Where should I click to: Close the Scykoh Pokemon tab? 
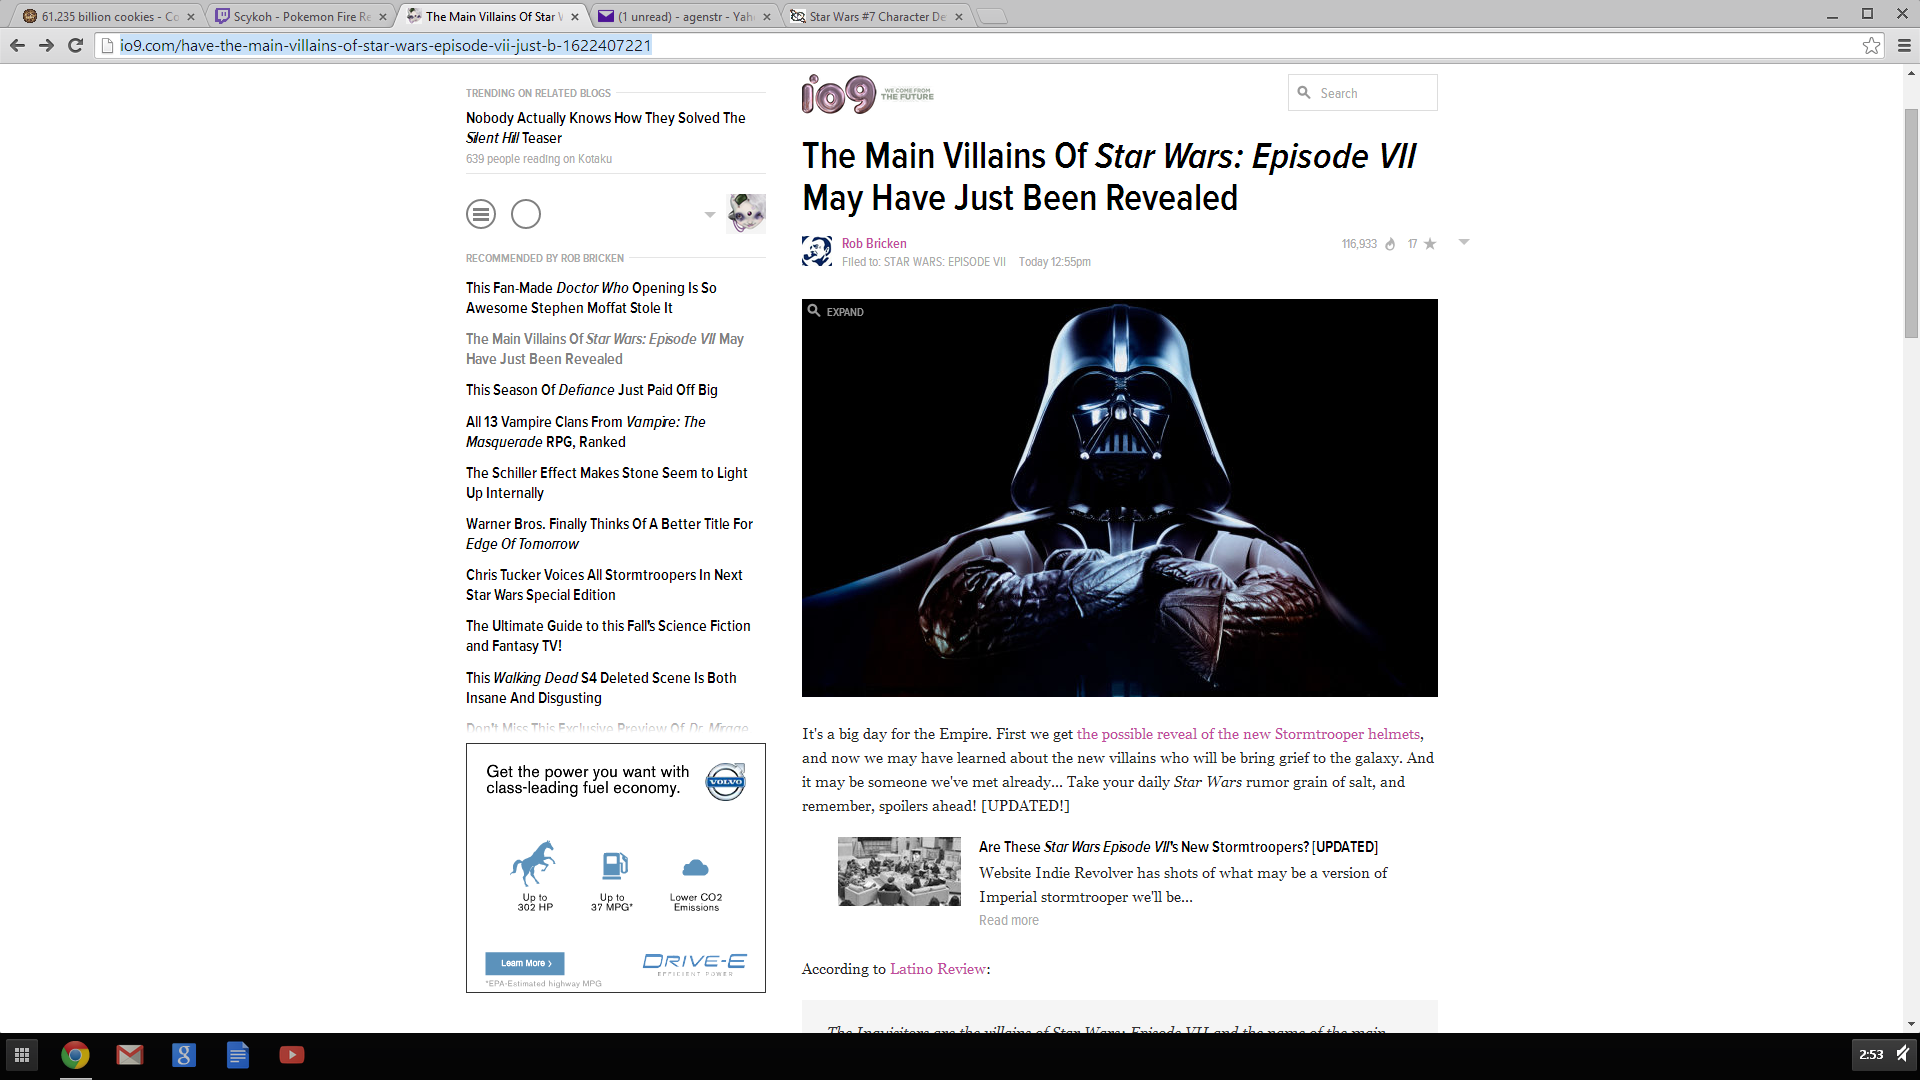pos(383,16)
